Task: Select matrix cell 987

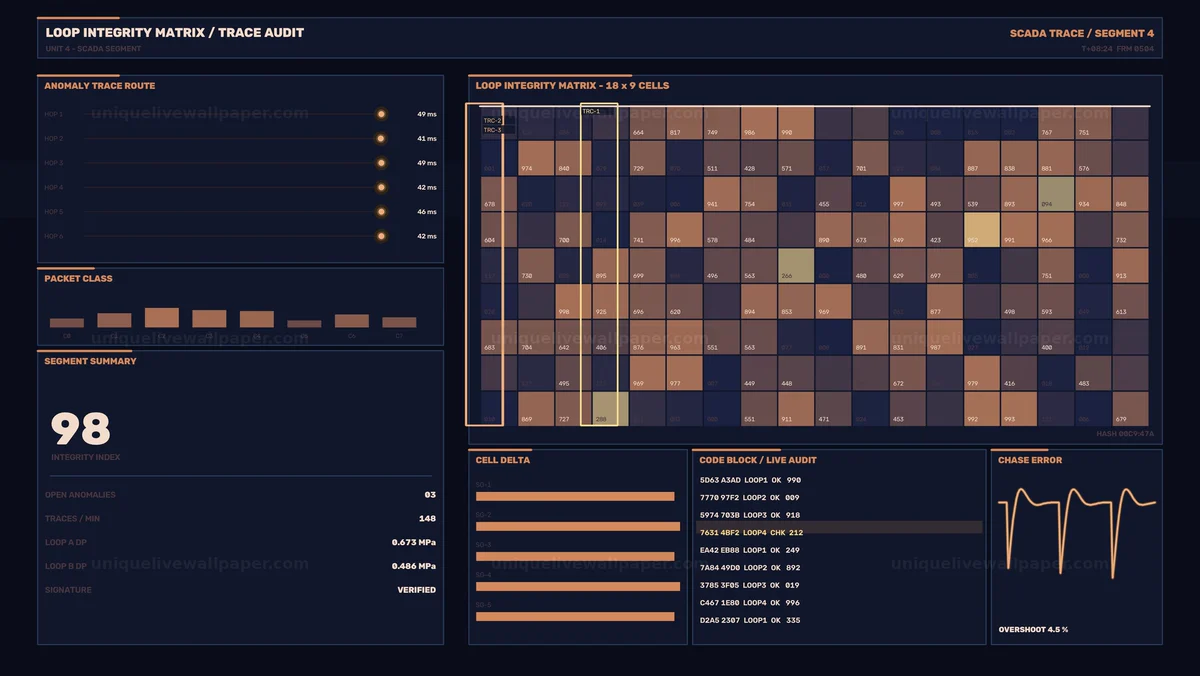Action: tap(944, 337)
